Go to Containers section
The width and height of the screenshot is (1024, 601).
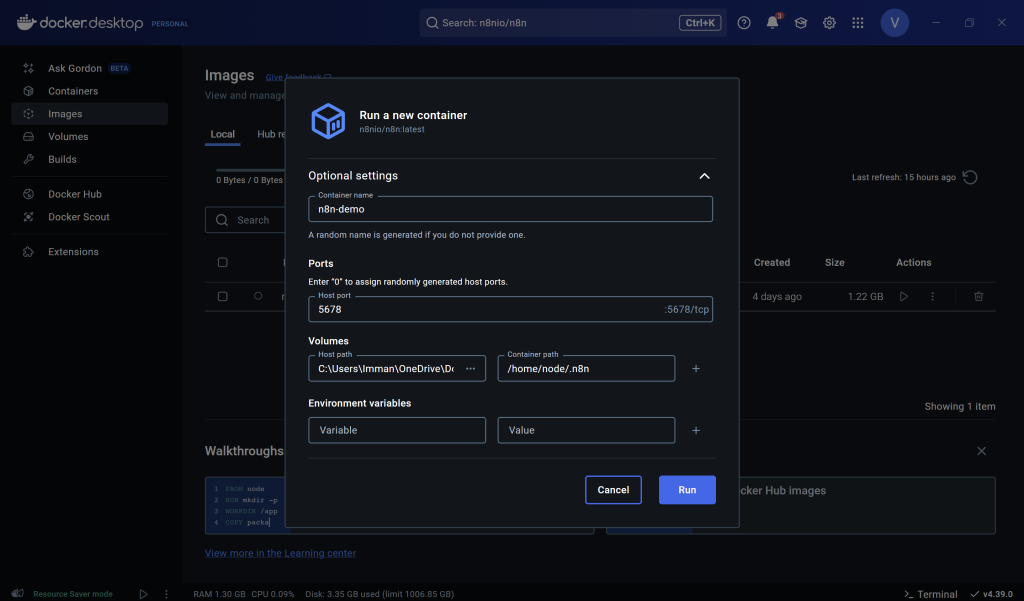[x=89, y=91]
